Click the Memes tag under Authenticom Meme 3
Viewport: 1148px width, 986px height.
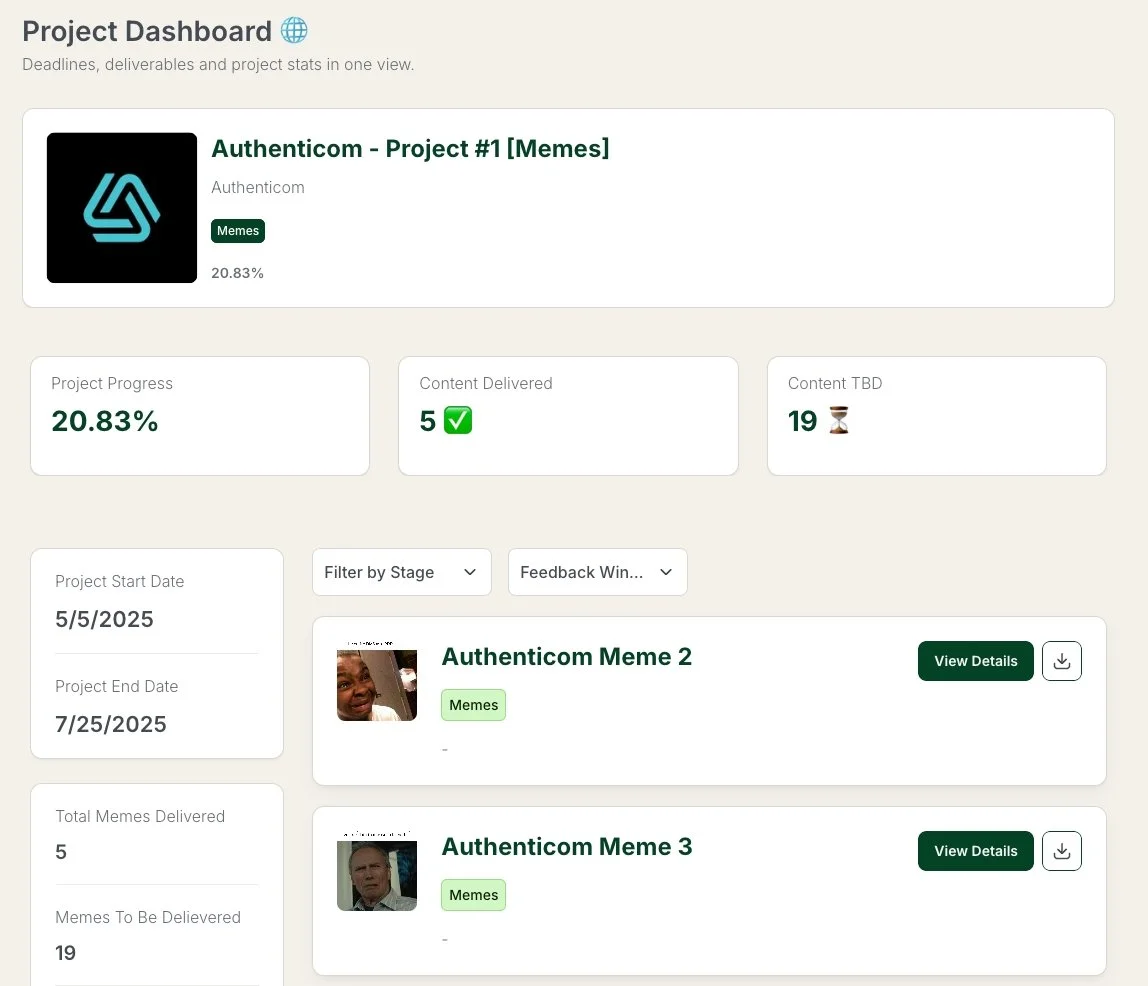(474, 895)
